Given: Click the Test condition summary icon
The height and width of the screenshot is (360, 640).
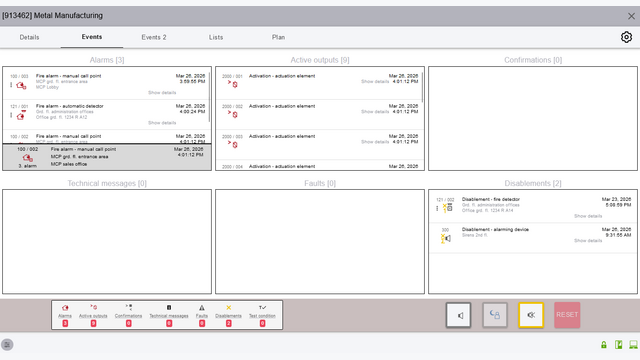Looking at the screenshot, I should pos(262,307).
